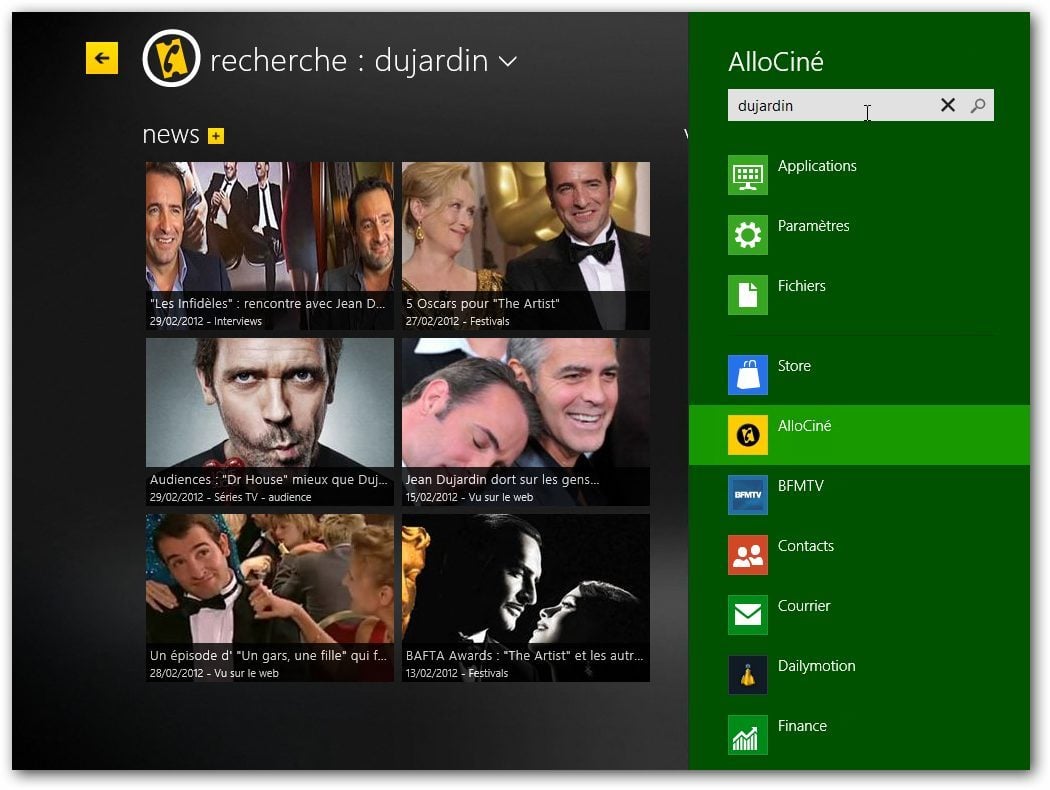This screenshot has width=1050, height=790.
Task: Open the Contacts app icon
Action: [x=747, y=555]
